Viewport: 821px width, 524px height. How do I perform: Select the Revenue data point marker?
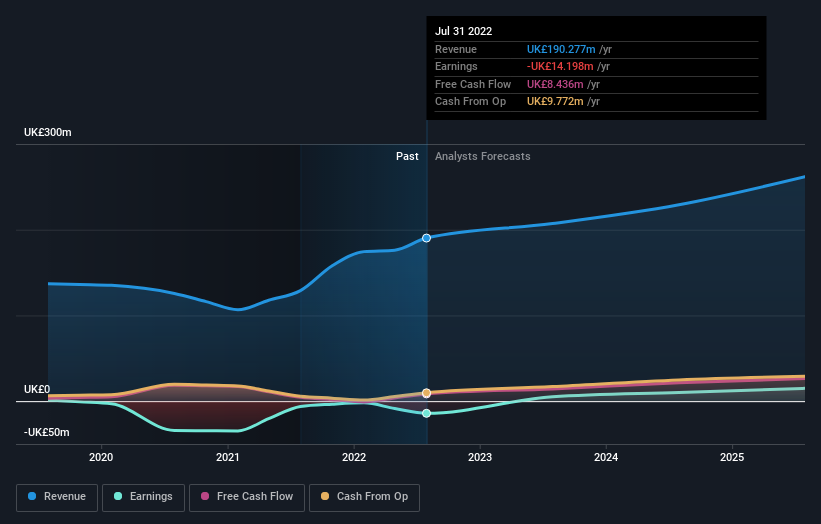point(426,238)
